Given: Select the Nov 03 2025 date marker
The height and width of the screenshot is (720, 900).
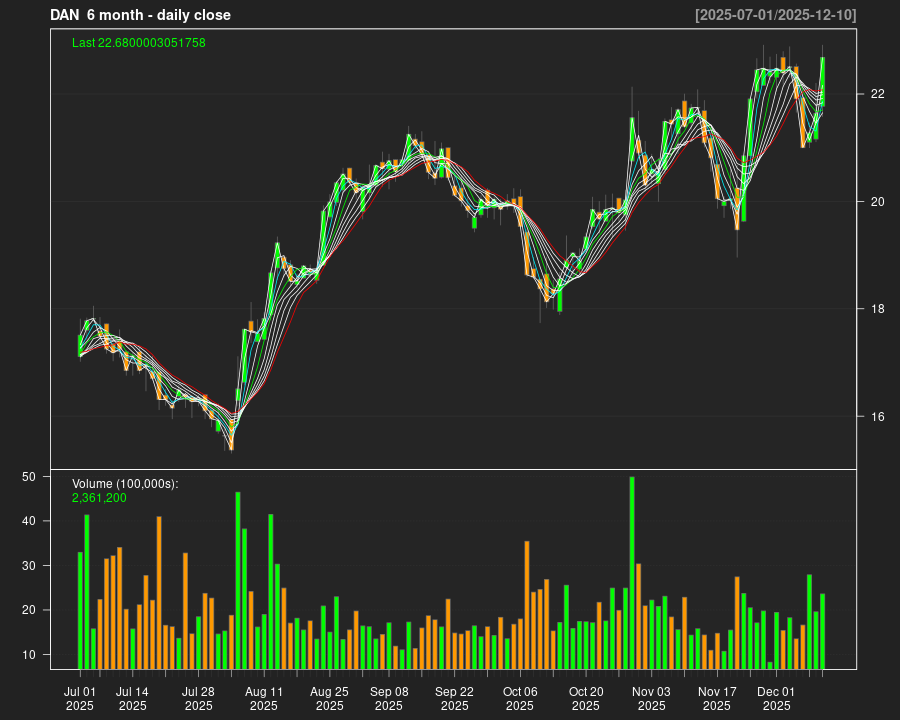Looking at the screenshot, I should click(651, 698).
